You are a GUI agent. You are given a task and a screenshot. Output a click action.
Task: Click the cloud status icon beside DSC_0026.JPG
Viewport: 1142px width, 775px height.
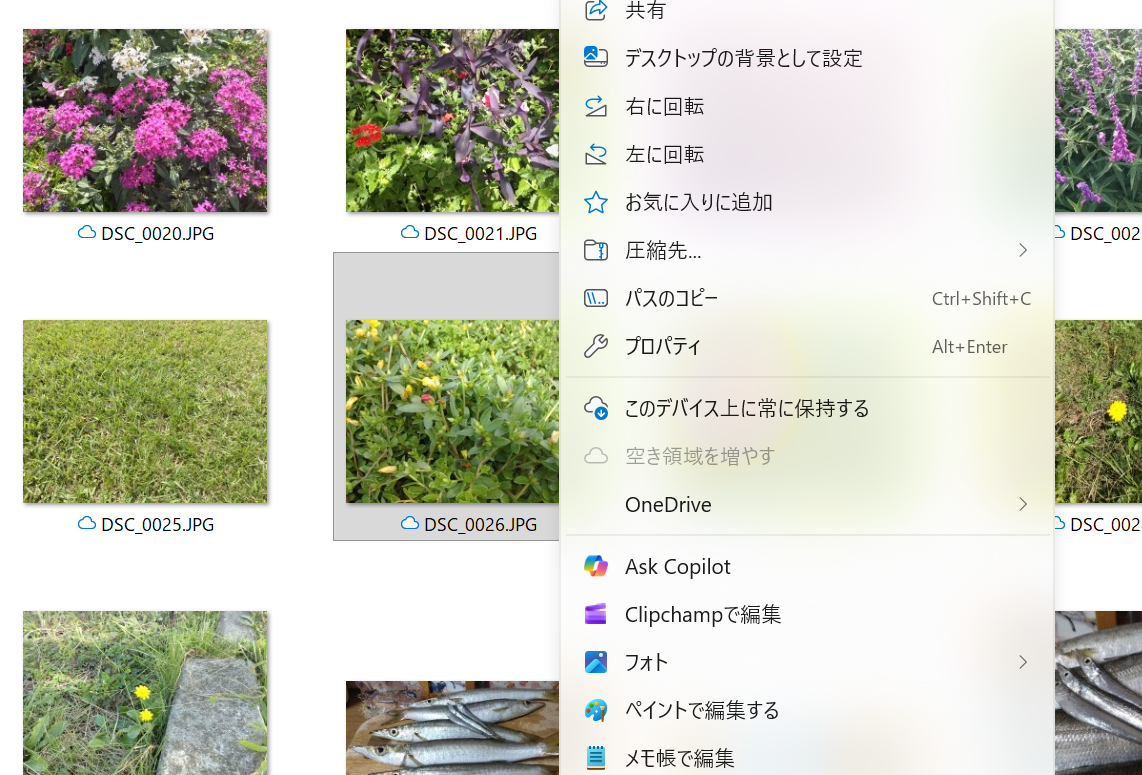click(x=411, y=524)
